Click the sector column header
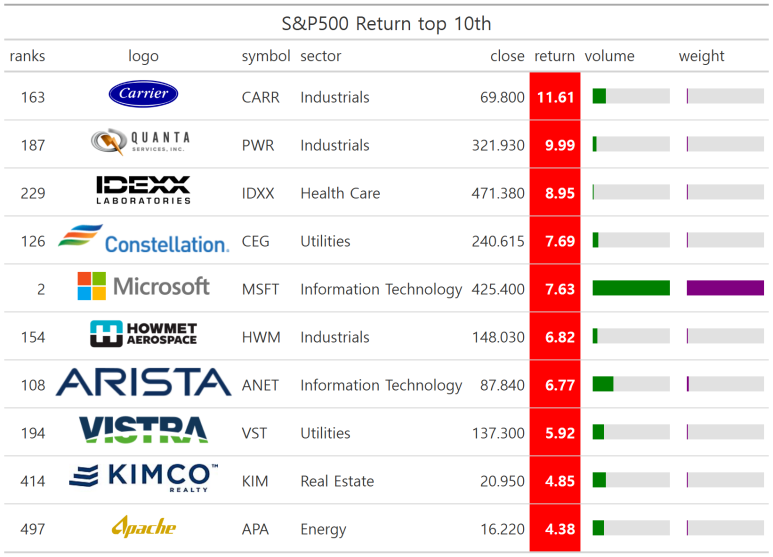The height and width of the screenshot is (557, 773). point(320,56)
